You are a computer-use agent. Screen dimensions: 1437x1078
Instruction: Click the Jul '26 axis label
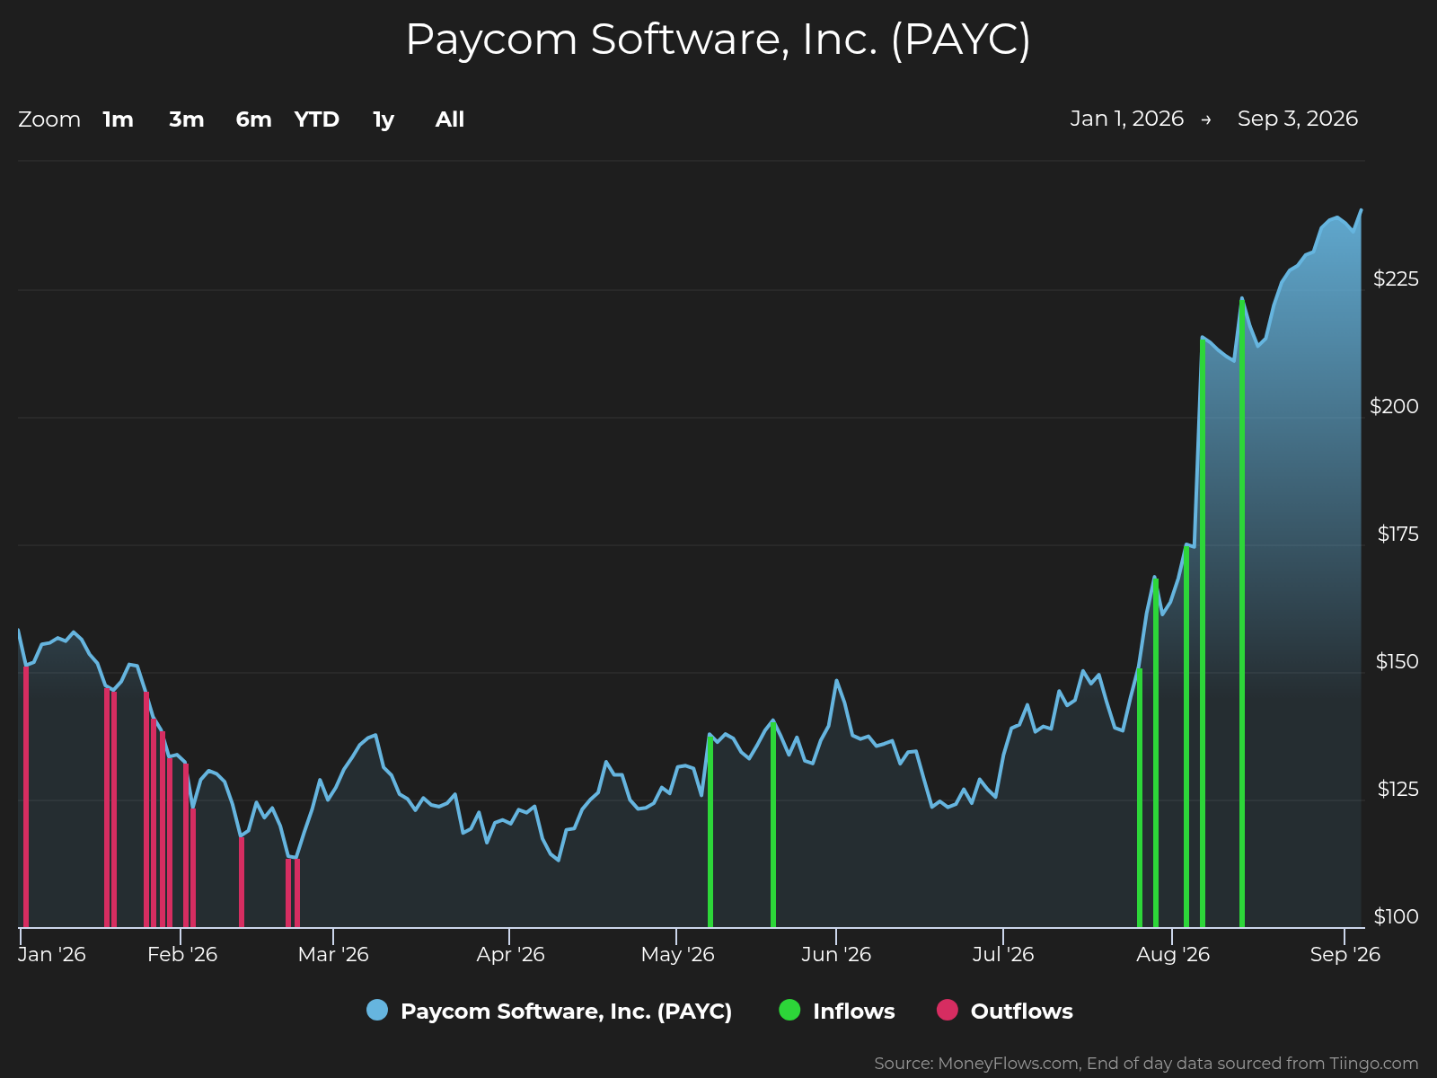1003,954
